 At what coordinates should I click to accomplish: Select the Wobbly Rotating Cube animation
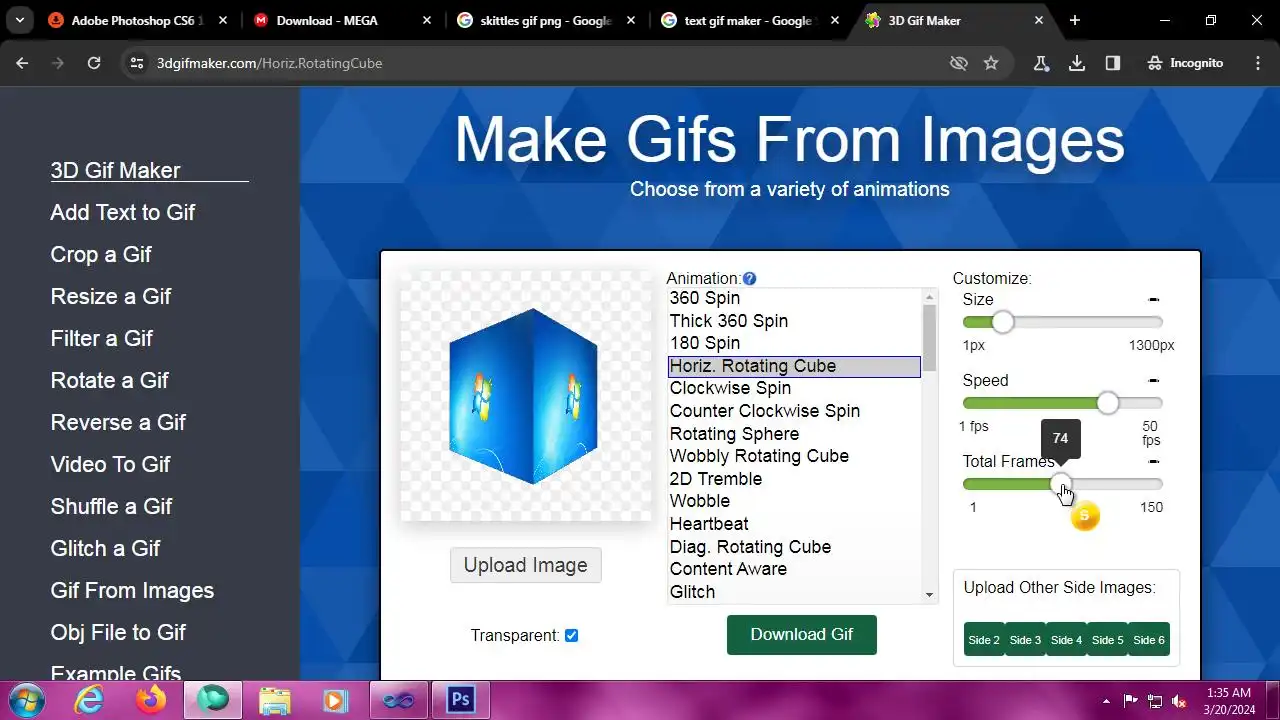794,456
